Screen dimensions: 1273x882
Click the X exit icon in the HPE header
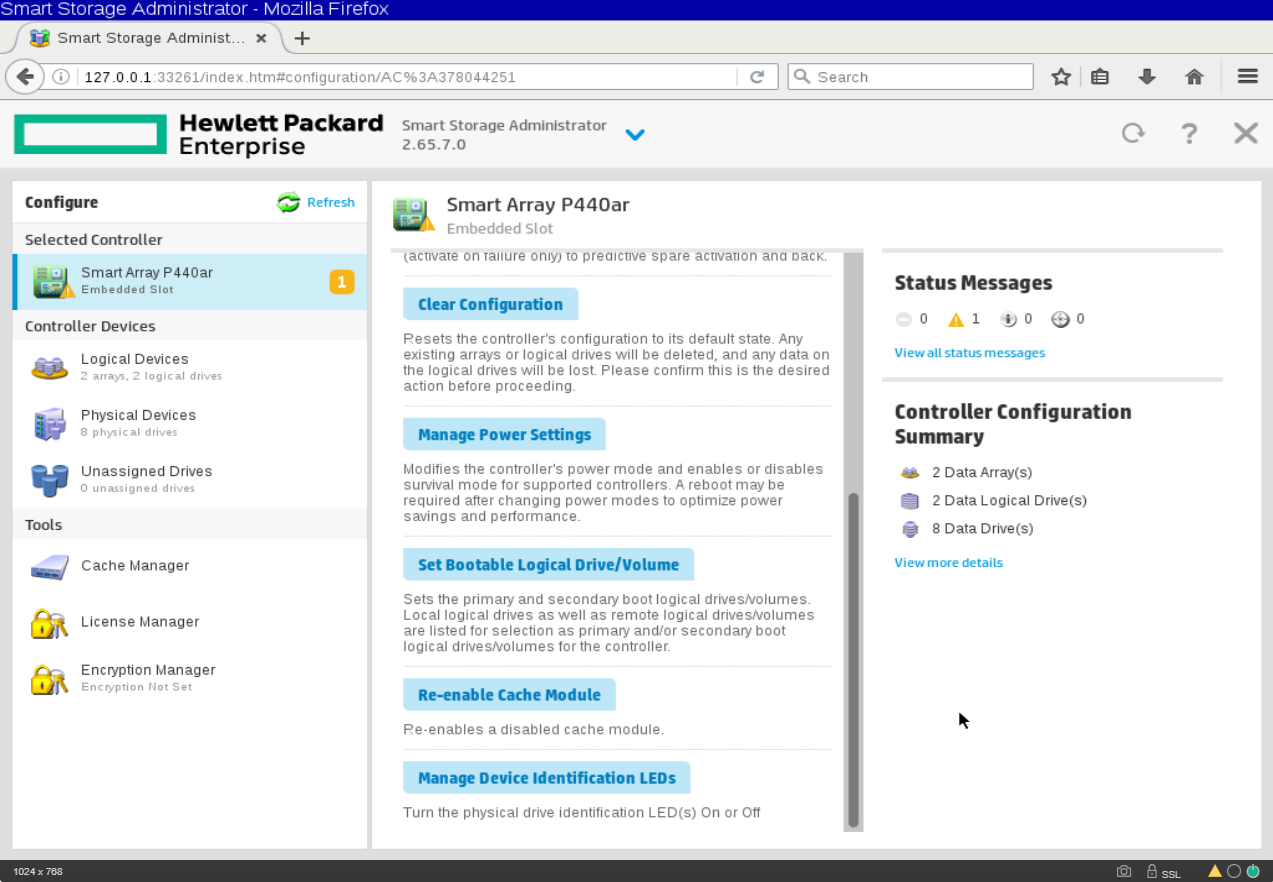point(1245,133)
